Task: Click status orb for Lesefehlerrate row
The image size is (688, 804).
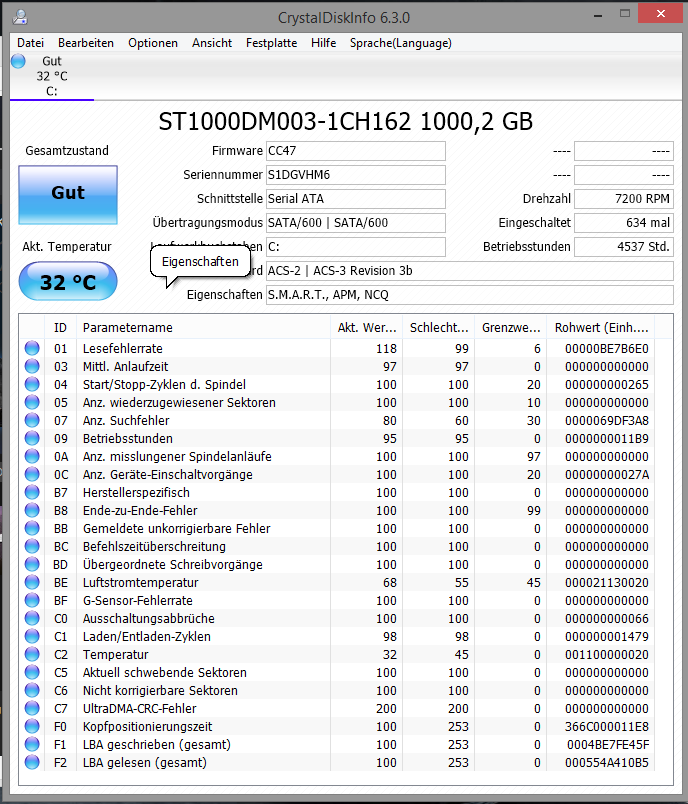Action: (x=32, y=348)
